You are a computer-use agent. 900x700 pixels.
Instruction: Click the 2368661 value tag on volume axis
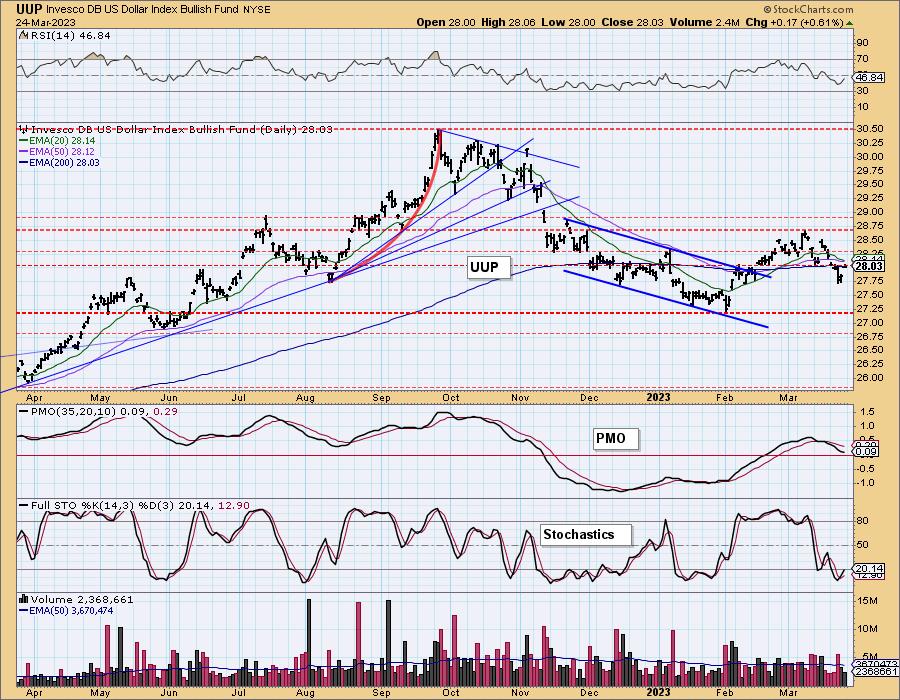(876, 671)
